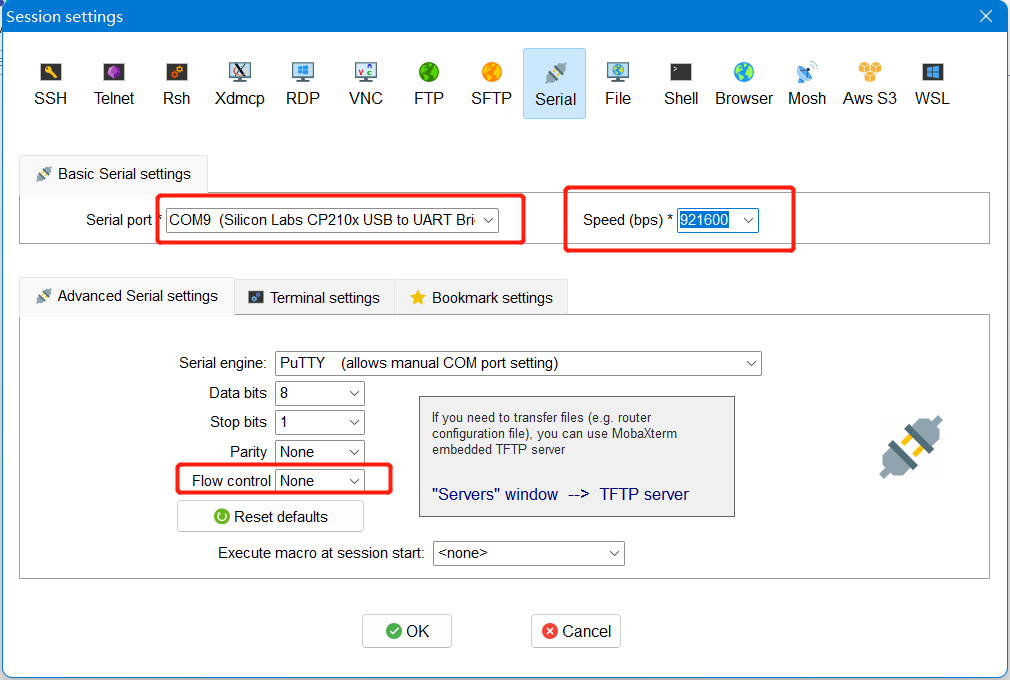This screenshot has height=680, width=1010.
Task: Select the FTP session type
Action: (429, 84)
